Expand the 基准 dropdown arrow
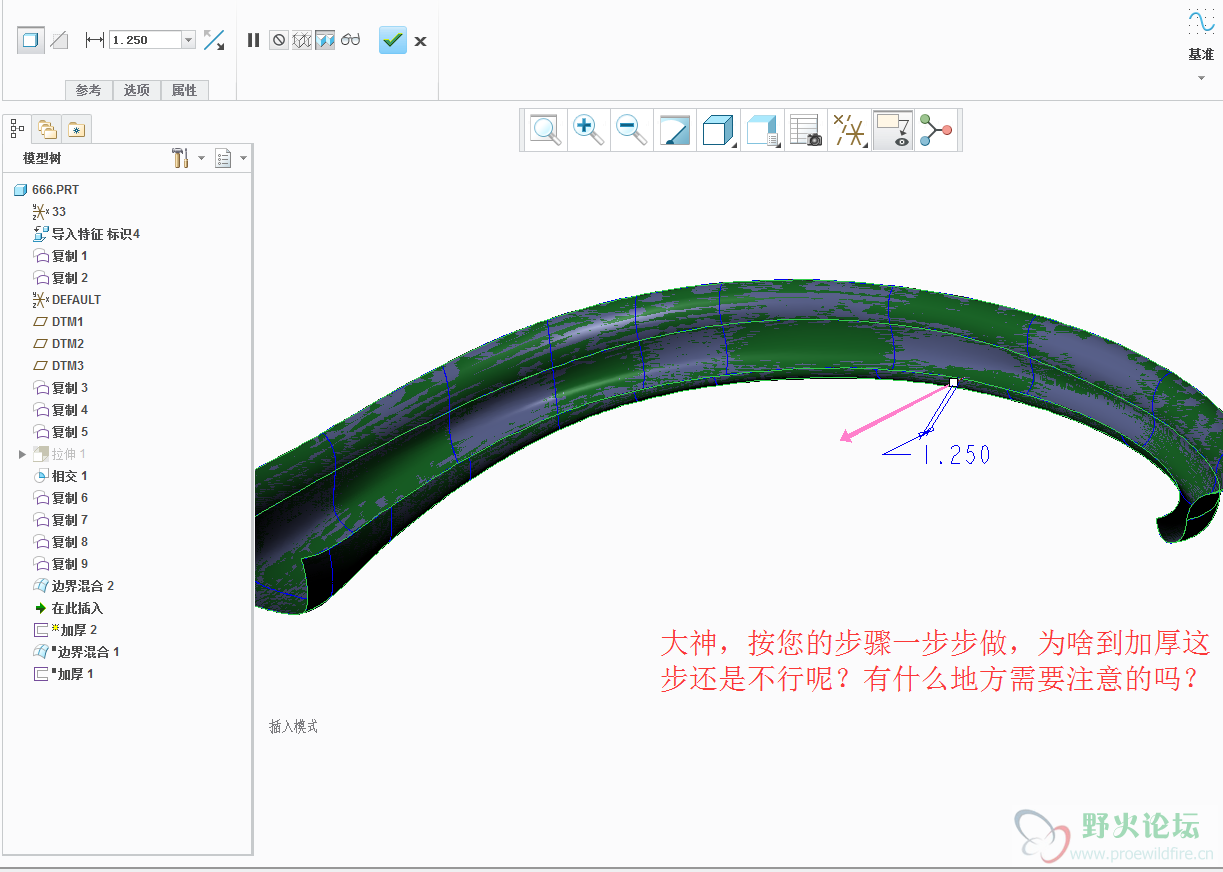Screen dimensions: 1223x872 pyautogui.click(x=1201, y=78)
